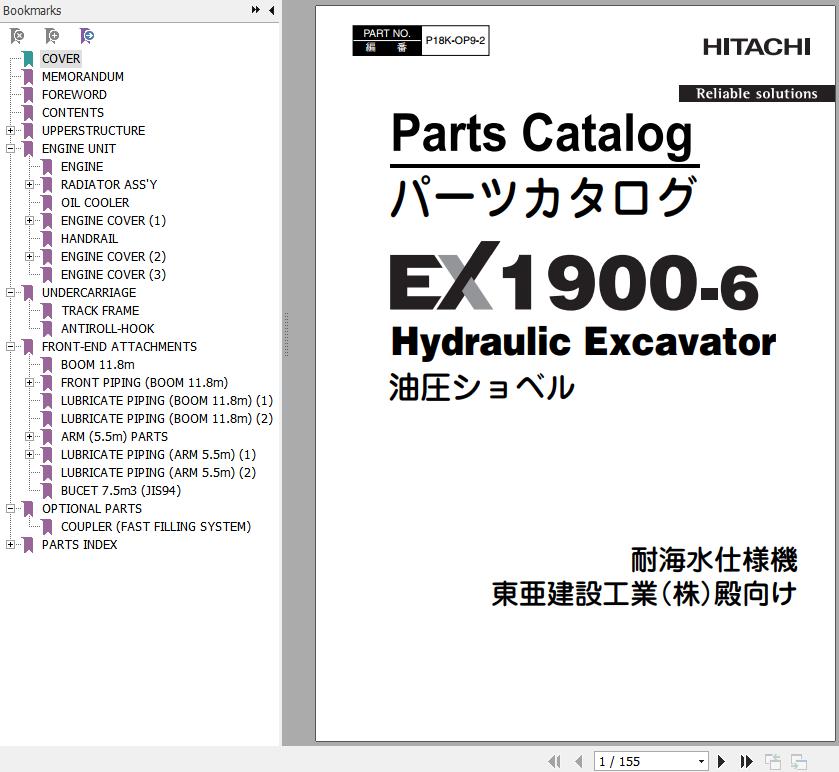Click the bookmark properties icon with arrow
This screenshot has width=839, height=772.
coord(87,36)
